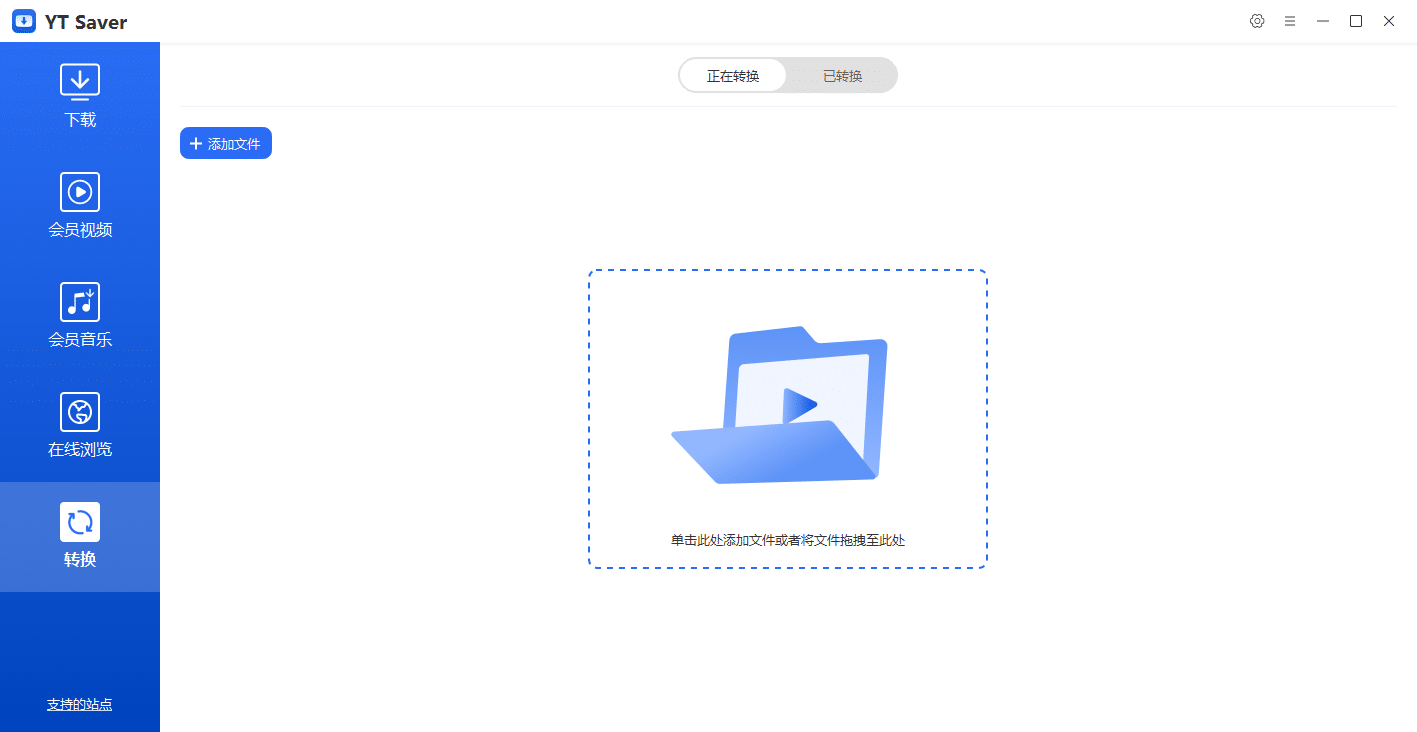Minimize the YT Saver window

point(1323,21)
